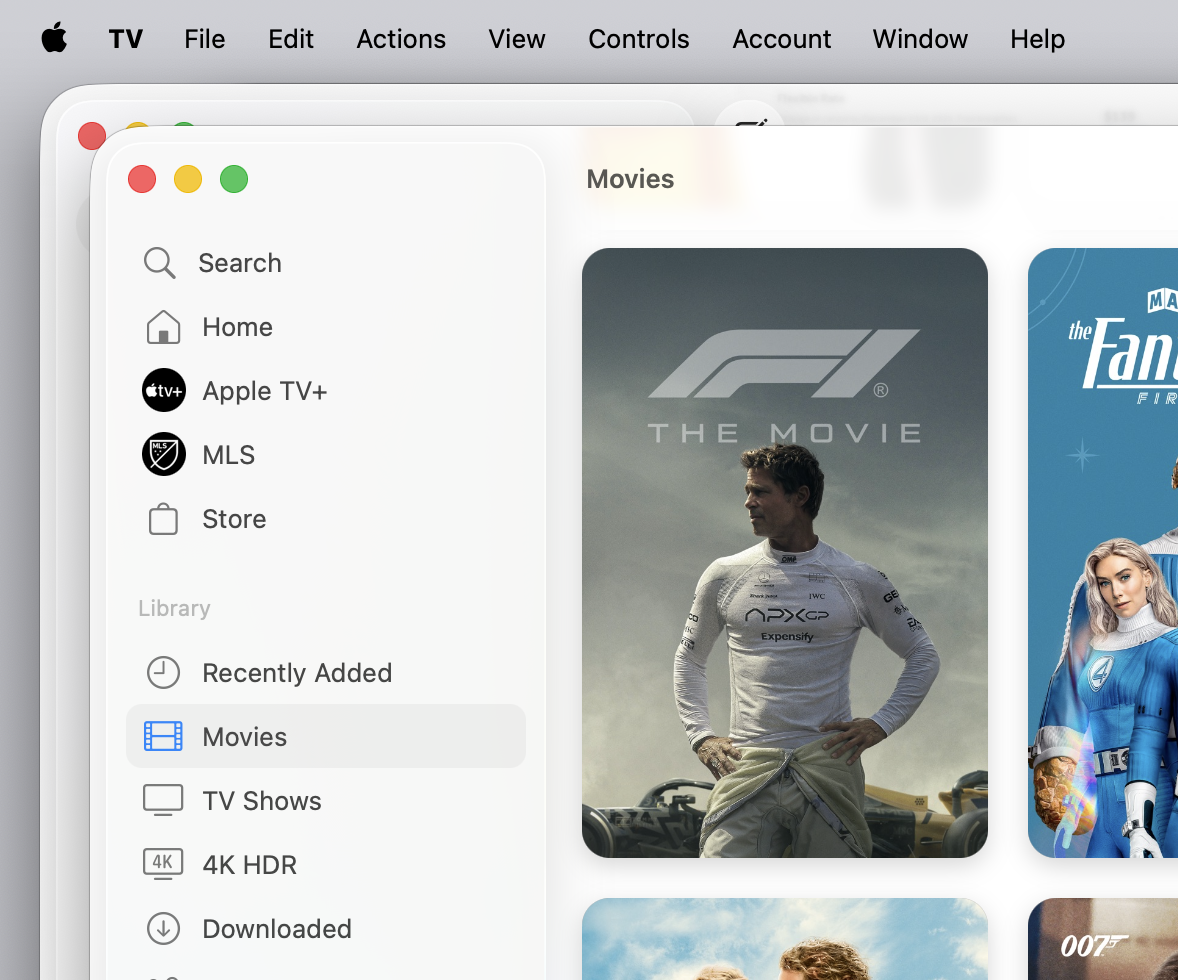
Task: Open the Fantastic Four movie poster
Action: tap(1103, 552)
